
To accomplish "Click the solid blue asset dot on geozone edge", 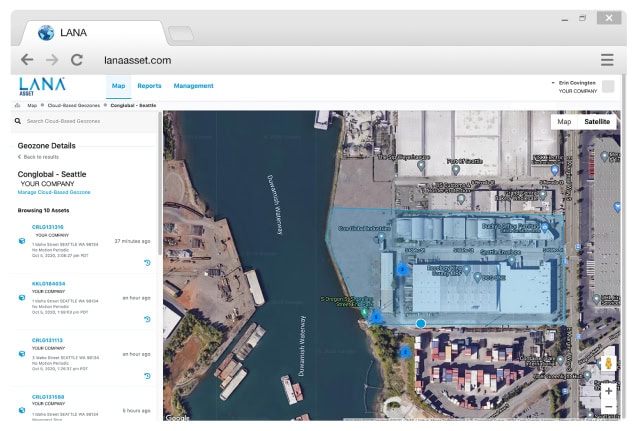I will tap(420, 323).
